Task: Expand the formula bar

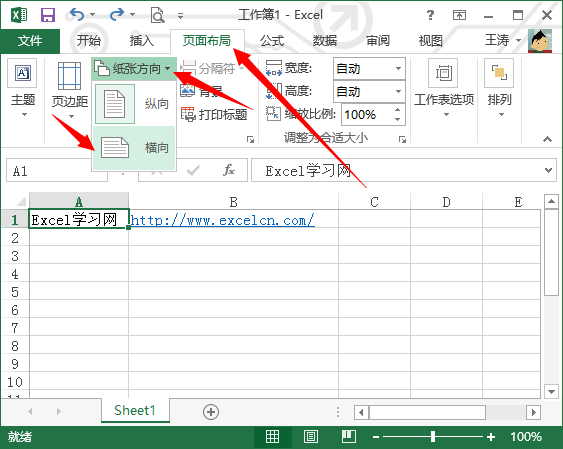Action: coord(548,170)
